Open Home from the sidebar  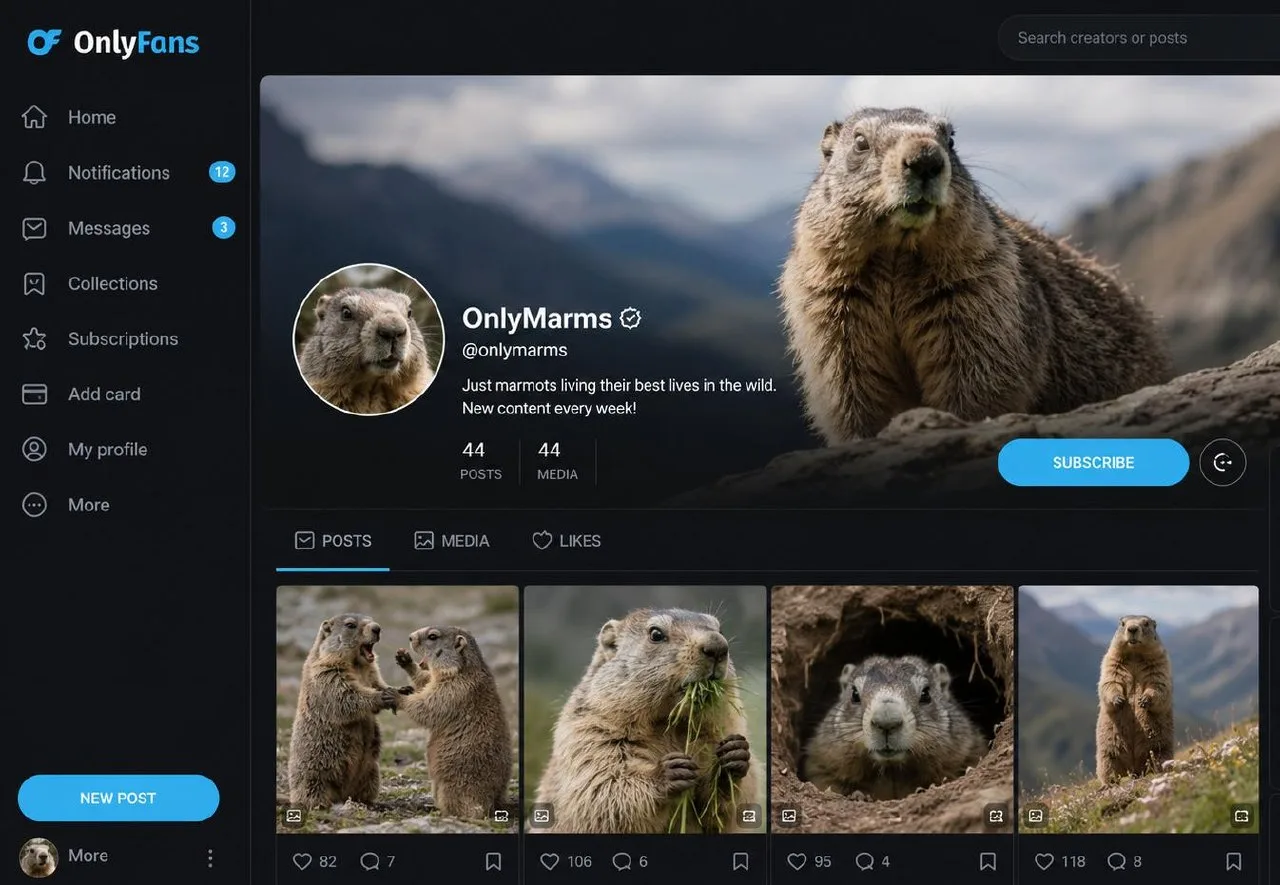[92, 117]
